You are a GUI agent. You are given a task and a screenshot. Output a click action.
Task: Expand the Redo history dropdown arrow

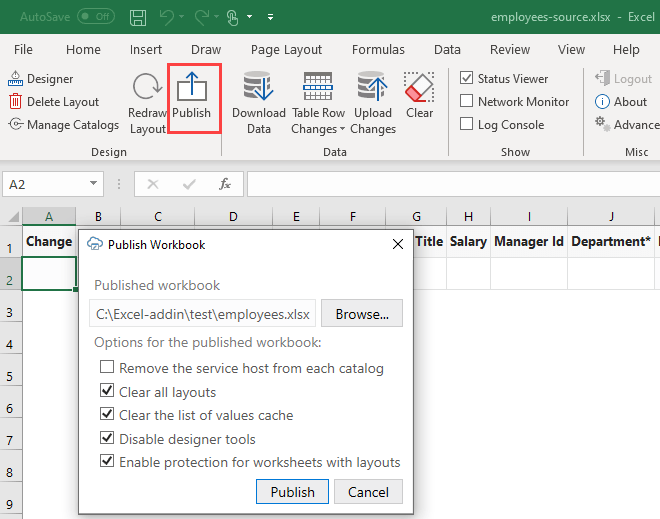[x=216, y=17]
